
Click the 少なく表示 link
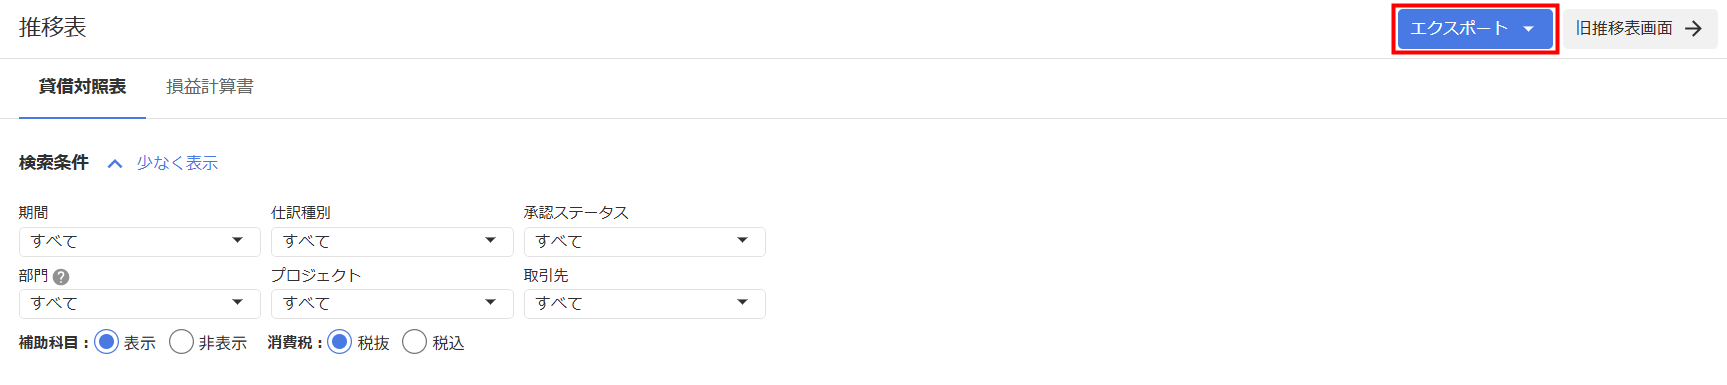point(177,163)
